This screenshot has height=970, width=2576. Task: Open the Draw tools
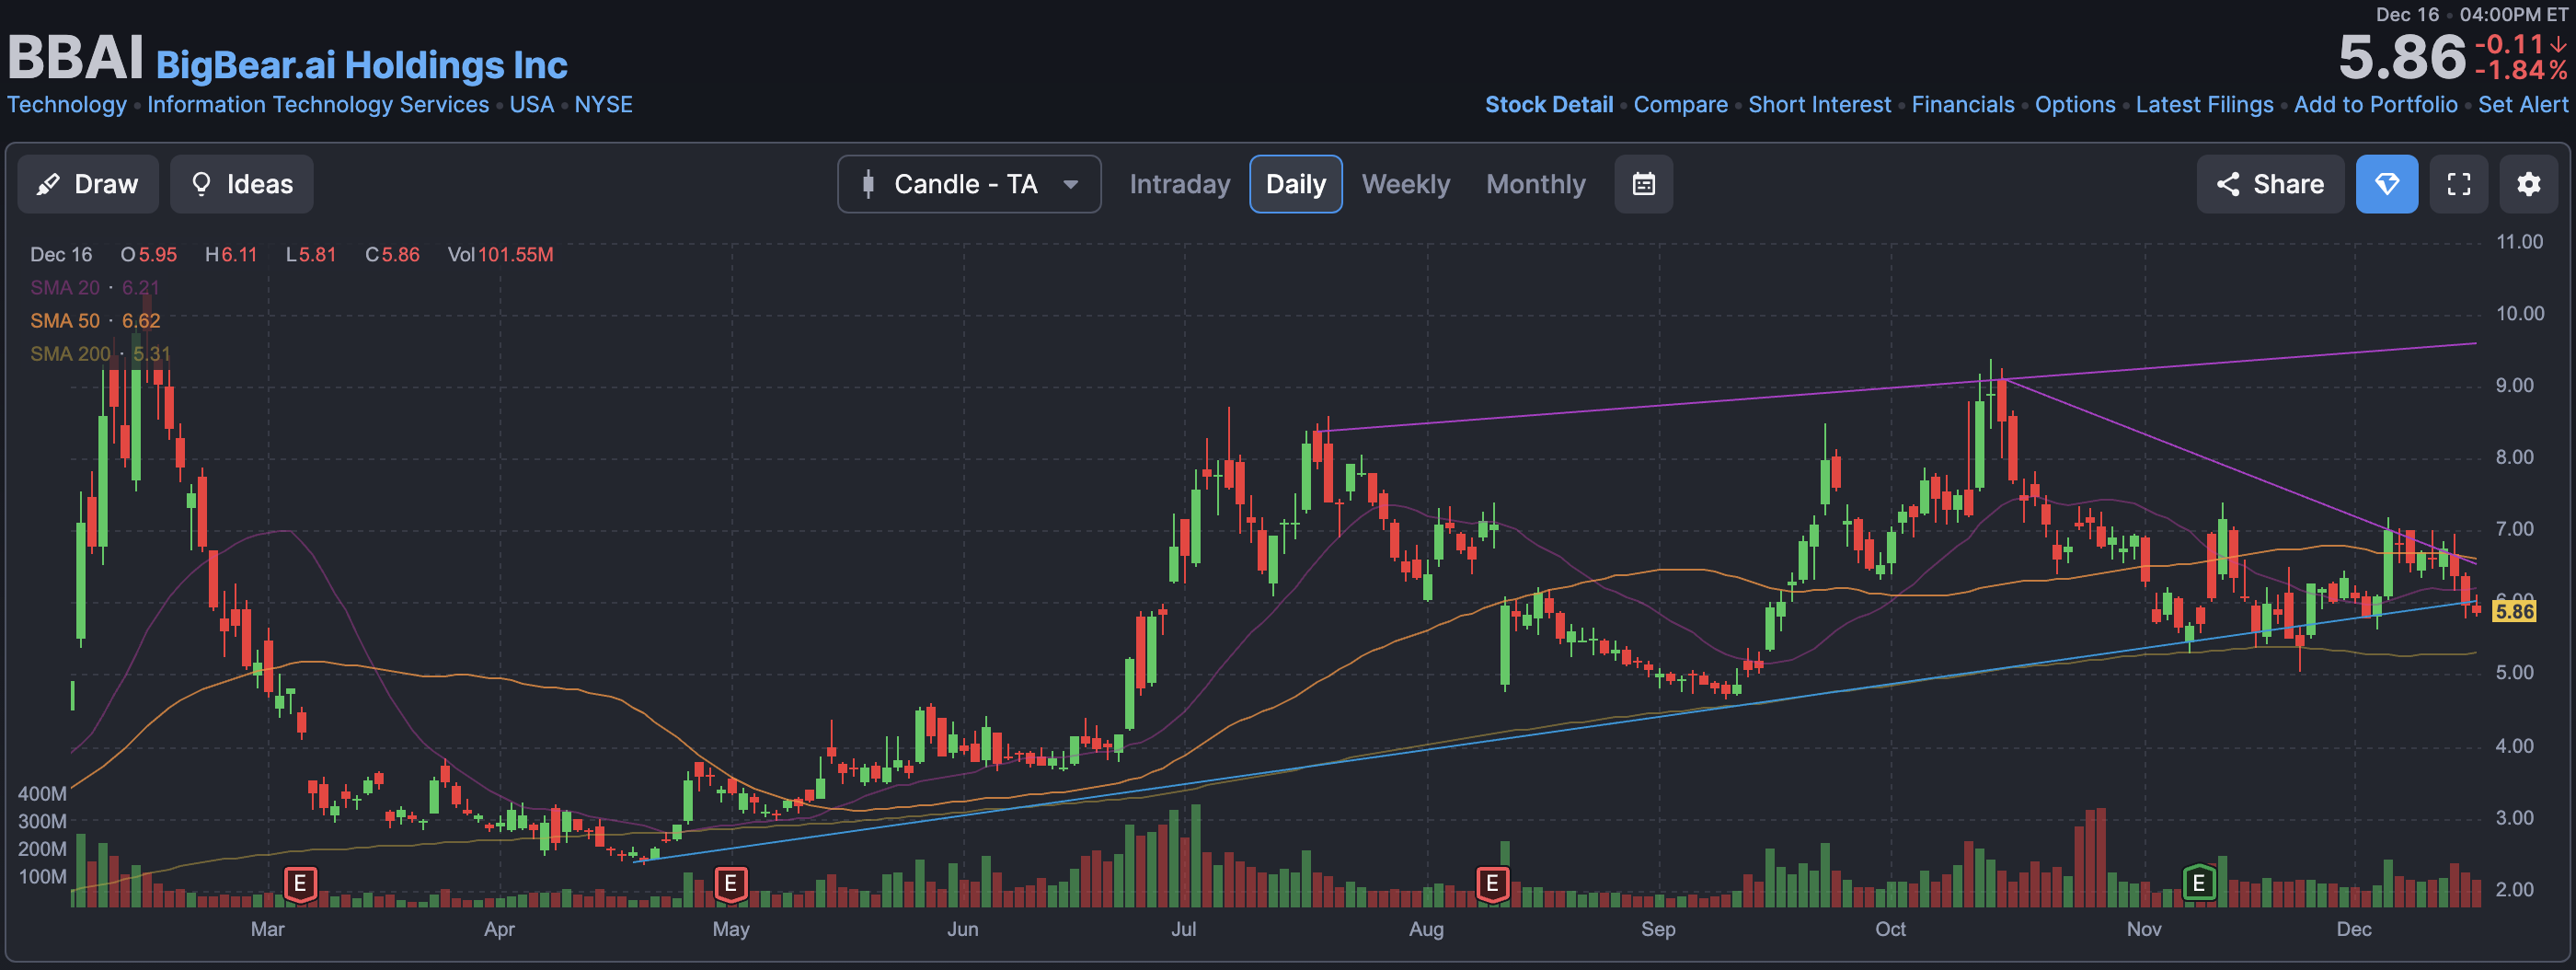point(88,184)
